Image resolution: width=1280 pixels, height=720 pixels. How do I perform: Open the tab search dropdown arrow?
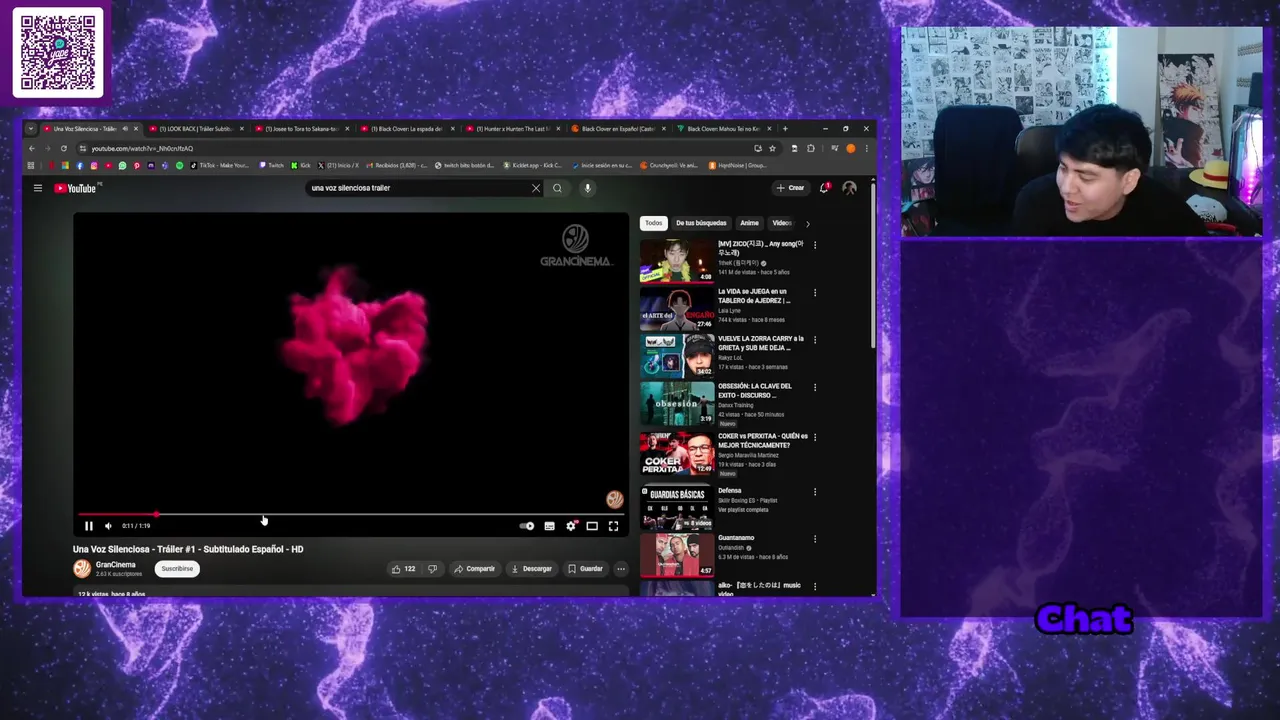[30, 129]
